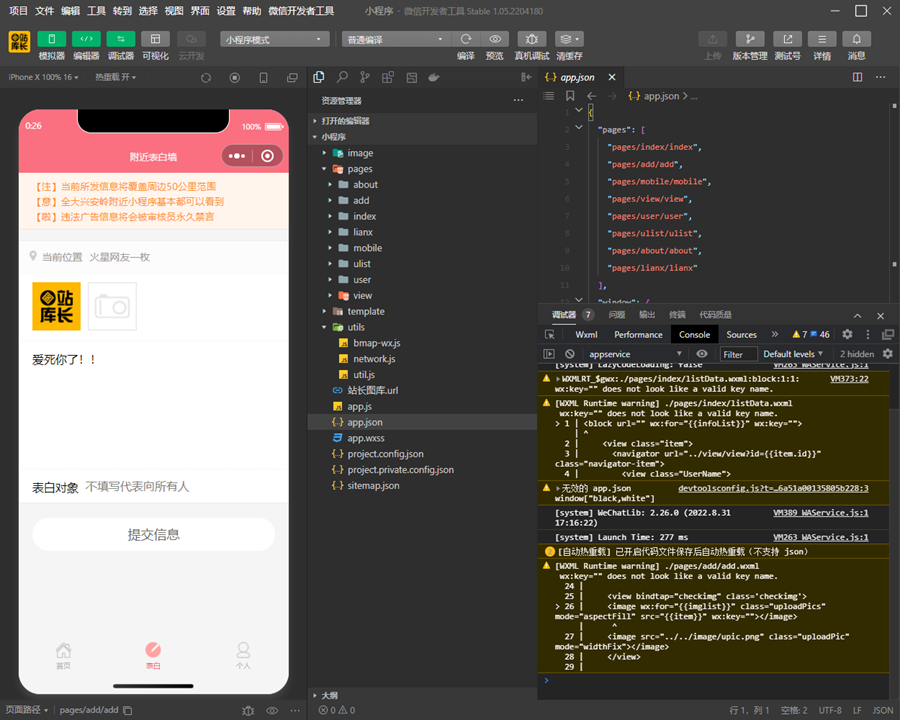
Task: Toggle 调试器 debugger panel in toolbar
Action: 120,39
